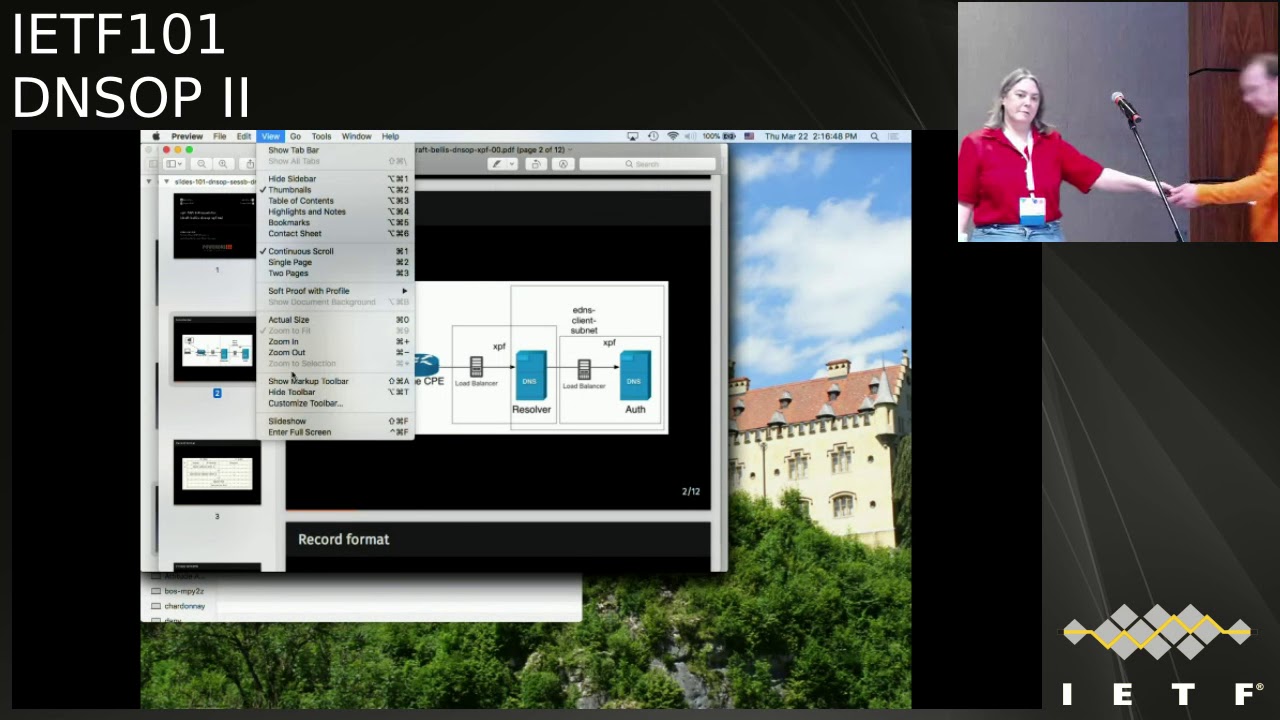The width and height of the screenshot is (1280, 720).
Task: Click the rotate toolbar icon
Action: tap(536, 164)
